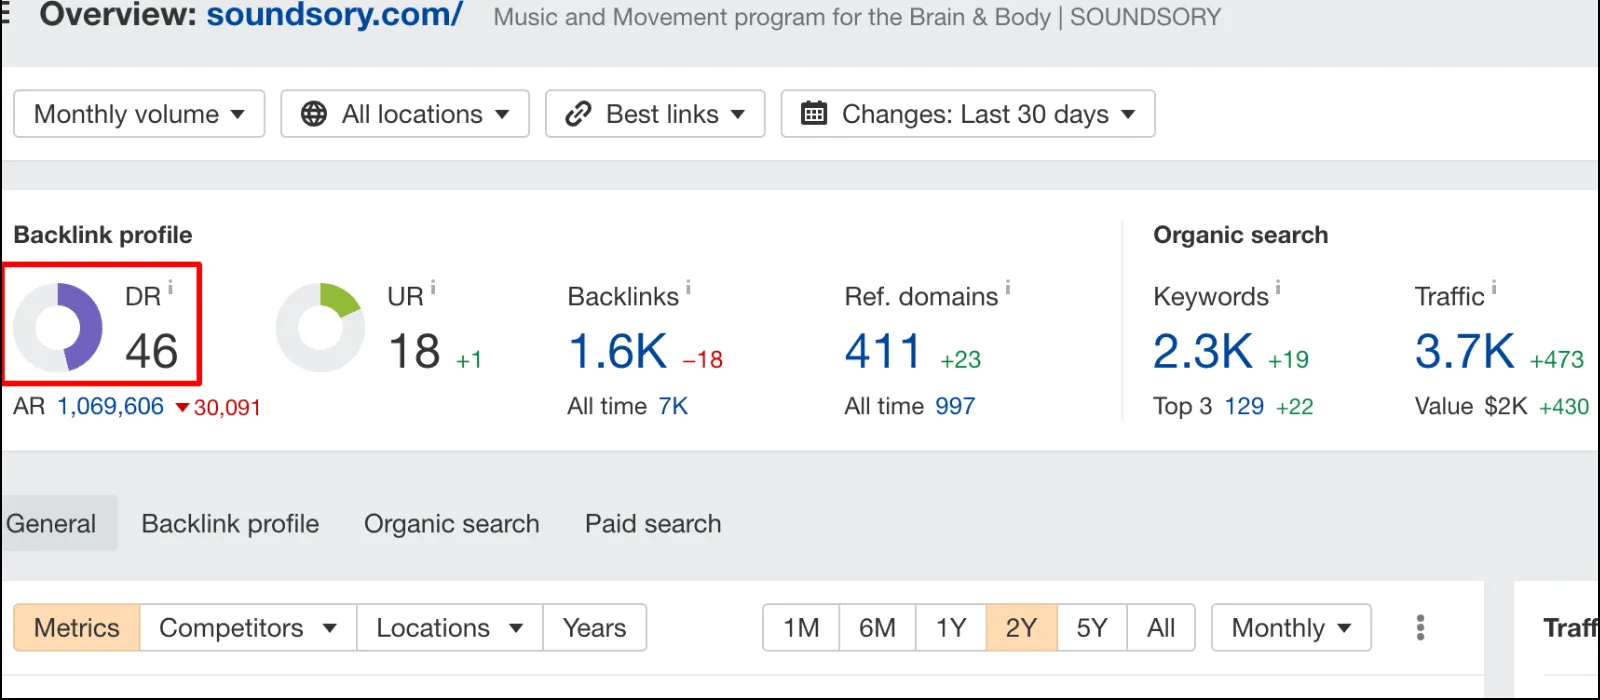This screenshot has height=700, width=1600.
Task: Open the All locations dropdown
Action: 405,114
